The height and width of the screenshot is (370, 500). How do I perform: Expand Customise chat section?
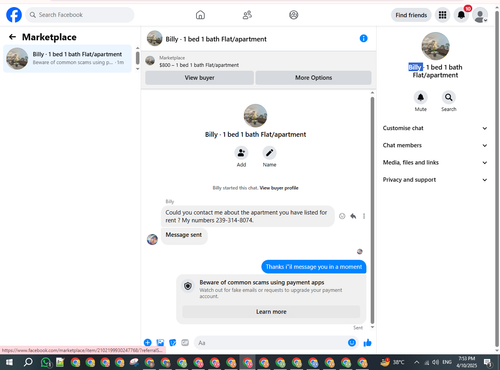point(435,128)
